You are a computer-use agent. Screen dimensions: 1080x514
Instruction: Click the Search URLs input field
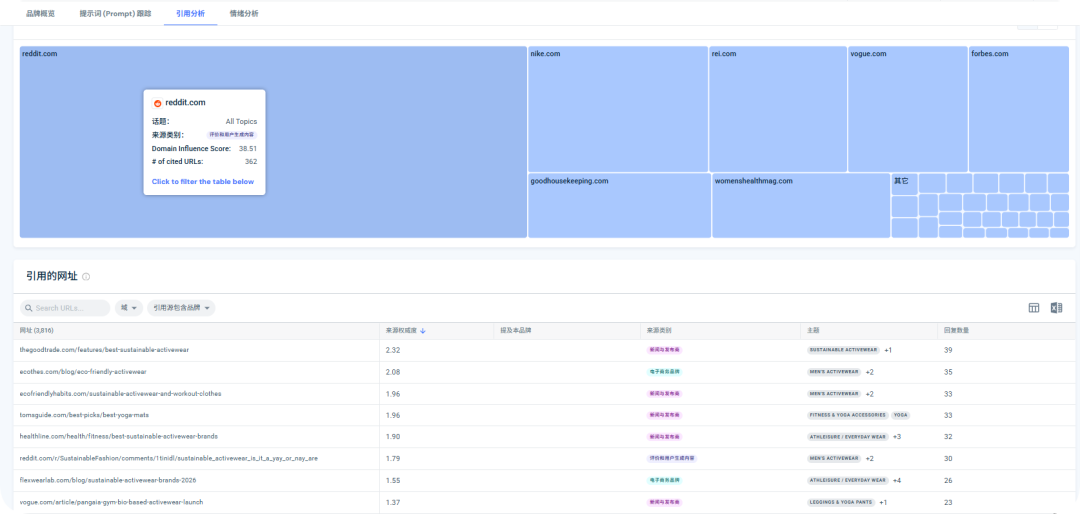(65, 308)
